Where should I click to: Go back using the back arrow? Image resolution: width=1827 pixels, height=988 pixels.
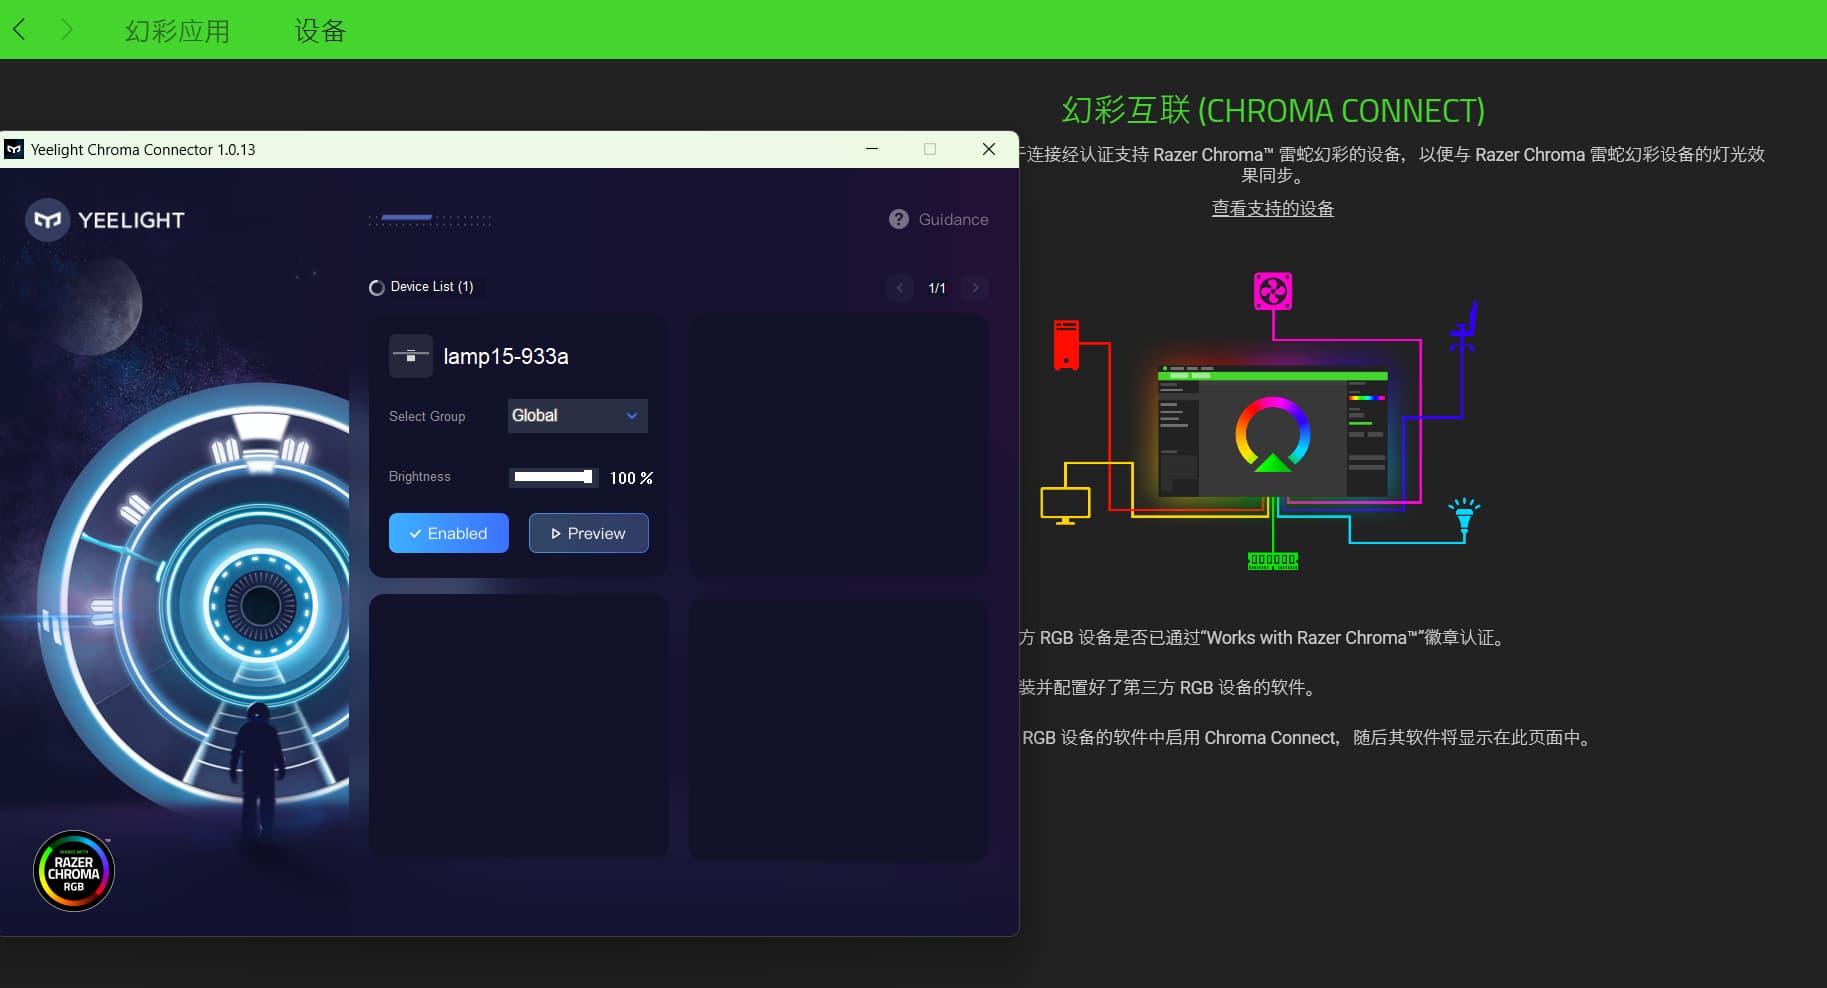[x=19, y=30]
